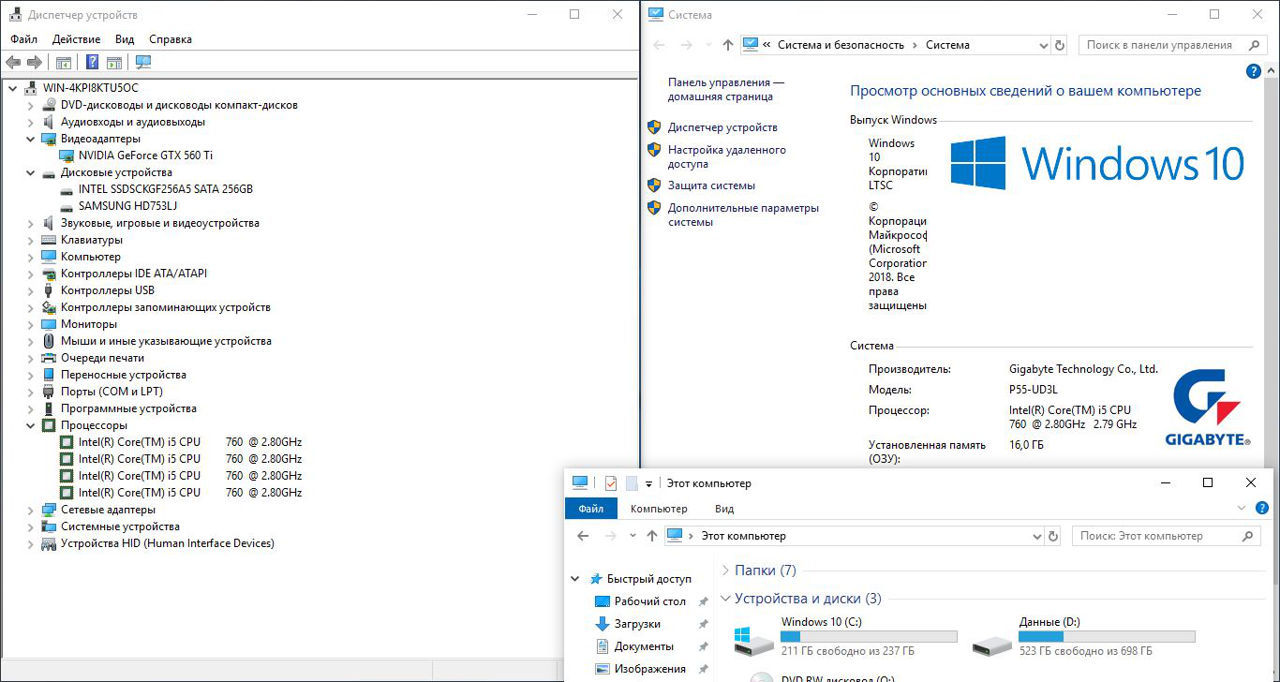Click the Downloads (Загрузки) folder icon
The image size is (1280, 682).
602,623
